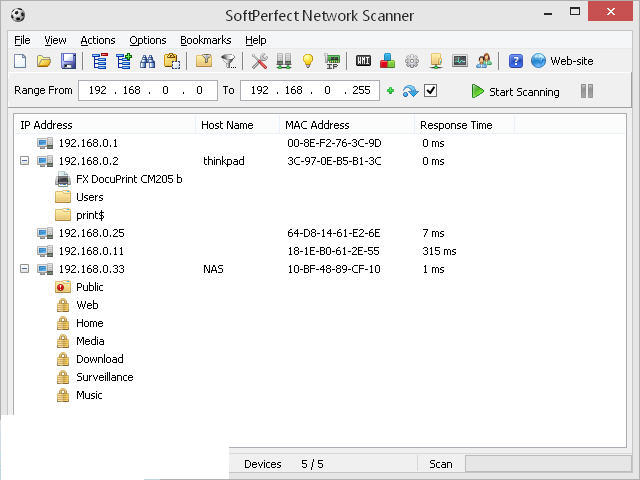The width and height of the screenshot is (640, 480).
Task: Click the green plus add range icon
Action: [390, 91]
